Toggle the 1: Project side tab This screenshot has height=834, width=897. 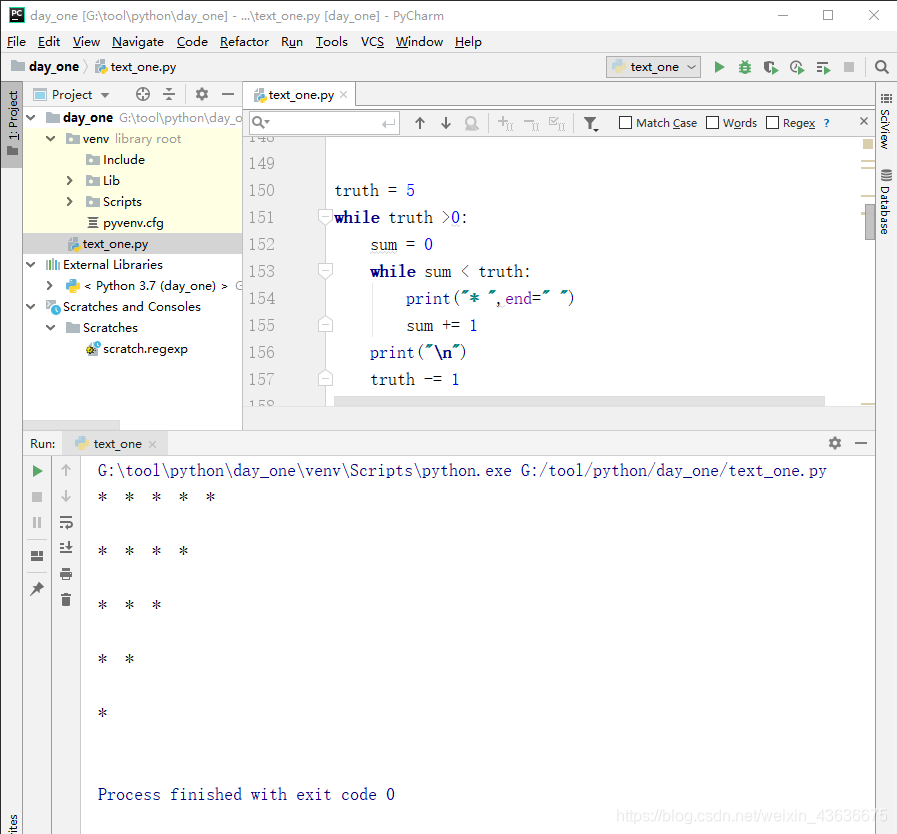tap(12, 123)
